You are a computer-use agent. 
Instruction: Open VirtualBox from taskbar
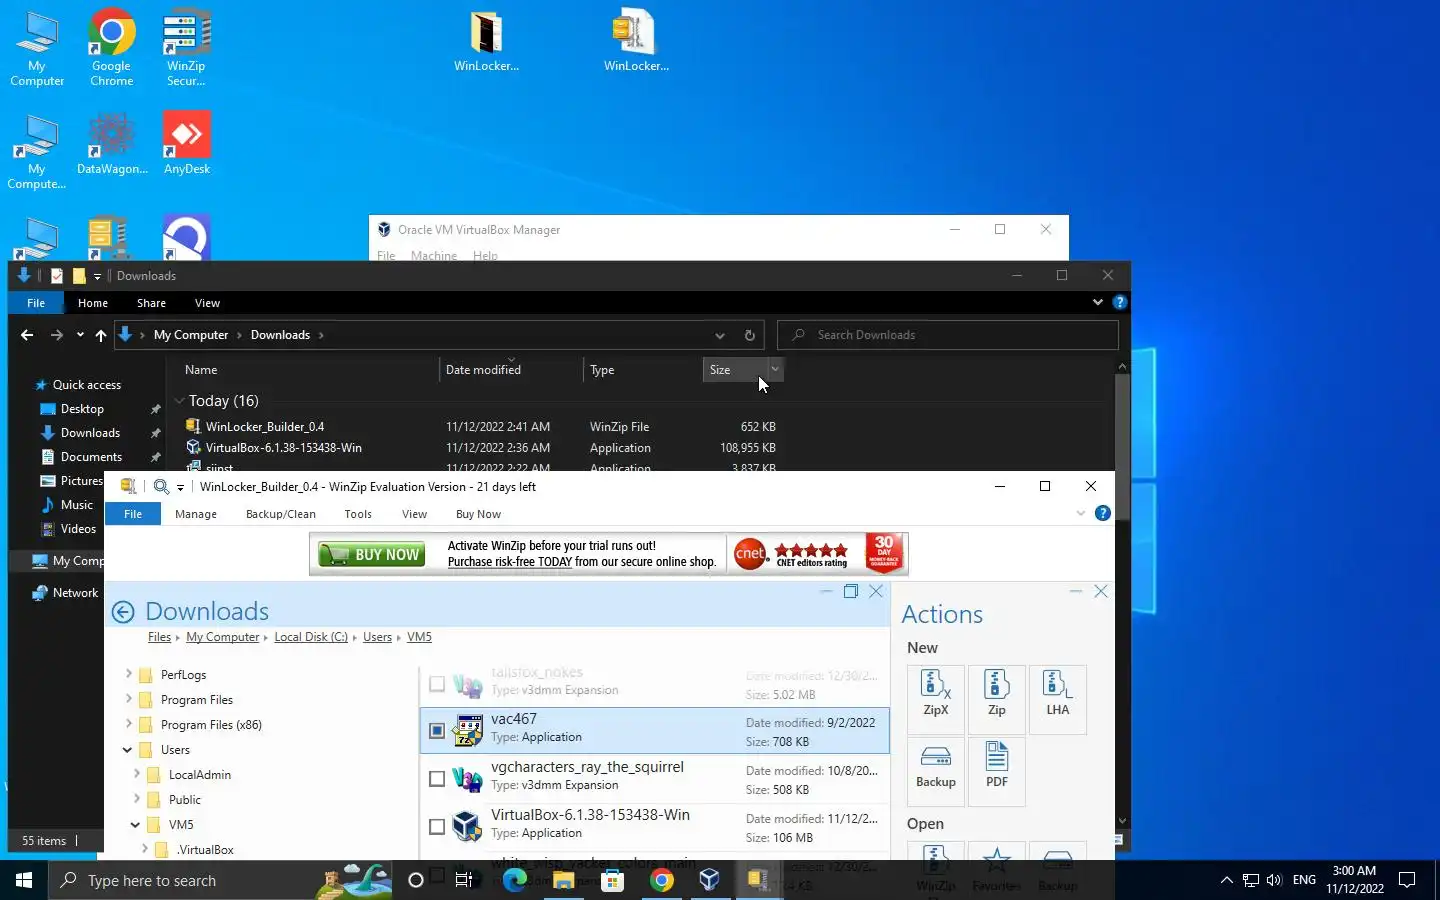[x=709, y=880]
